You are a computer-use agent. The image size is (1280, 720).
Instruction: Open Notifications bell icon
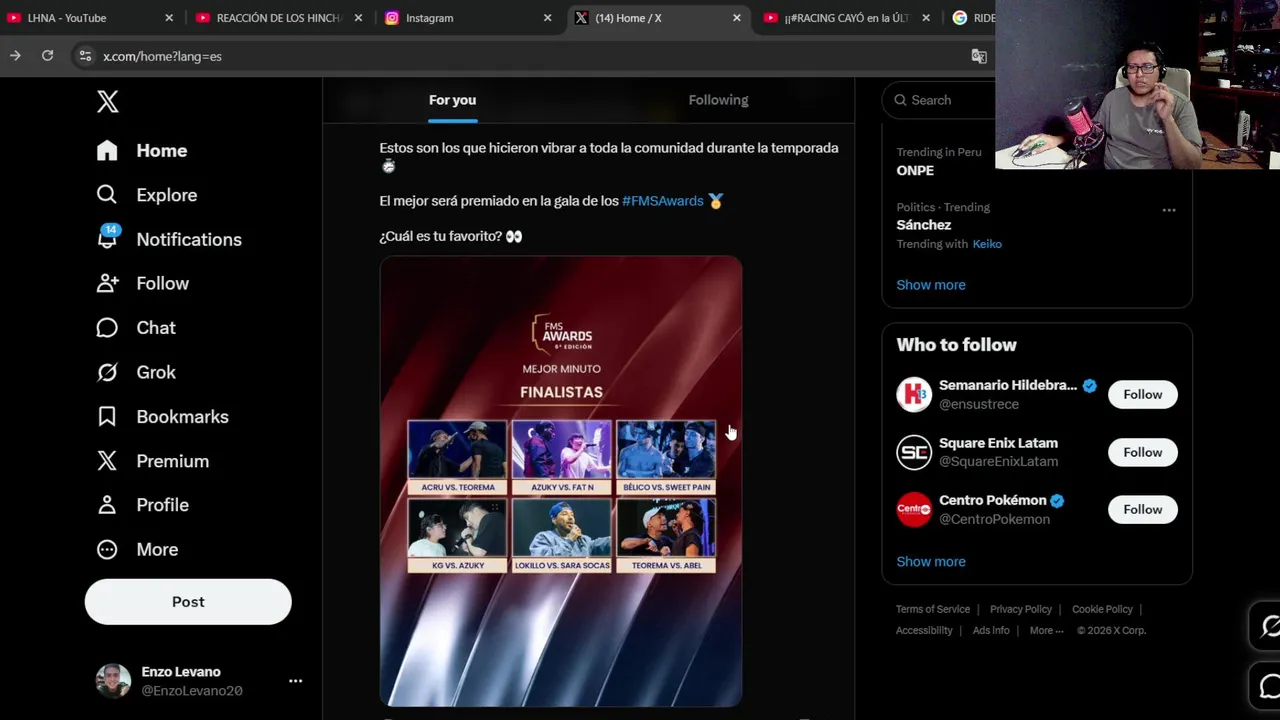coord(107,238)
